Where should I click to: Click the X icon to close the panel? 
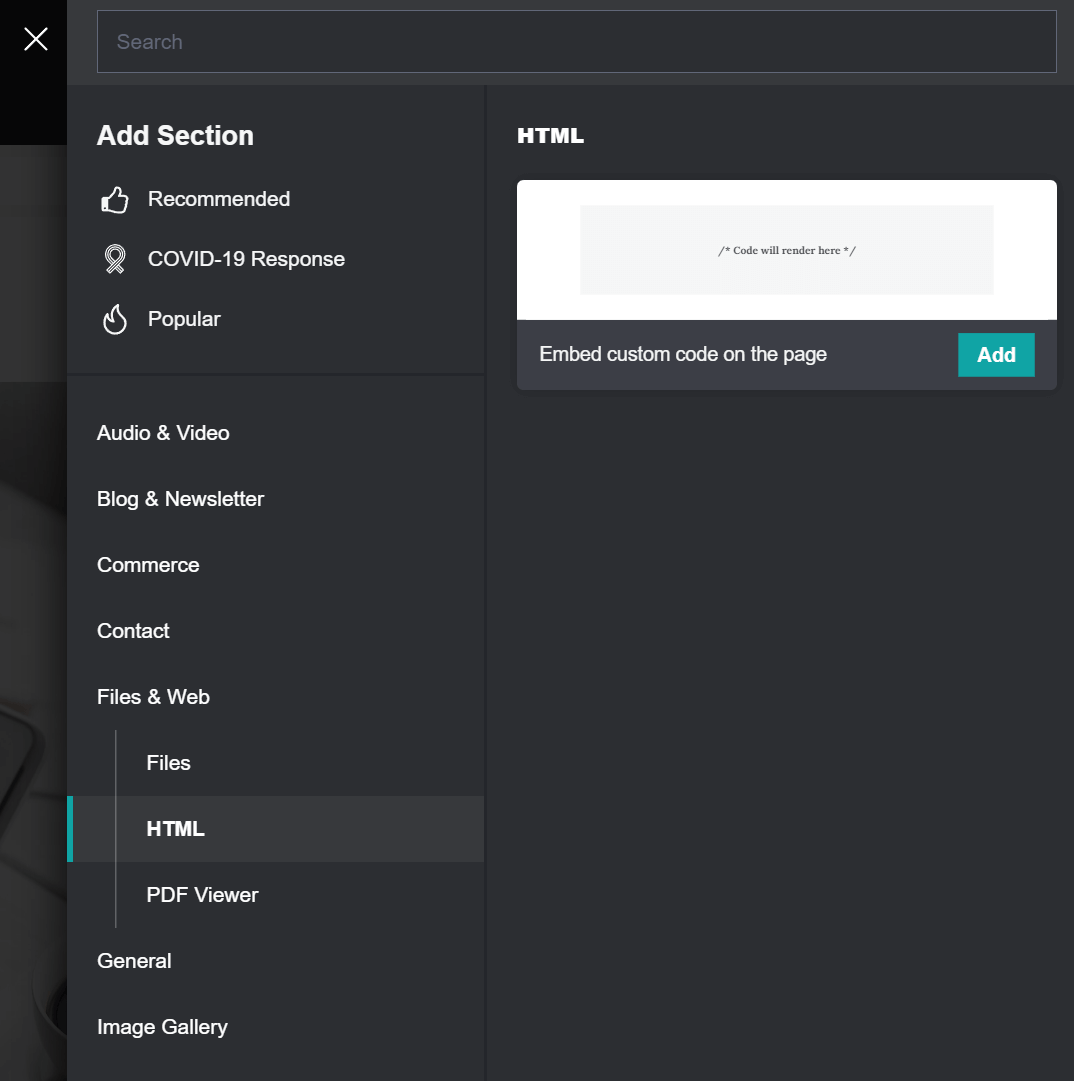coord(34,39)
